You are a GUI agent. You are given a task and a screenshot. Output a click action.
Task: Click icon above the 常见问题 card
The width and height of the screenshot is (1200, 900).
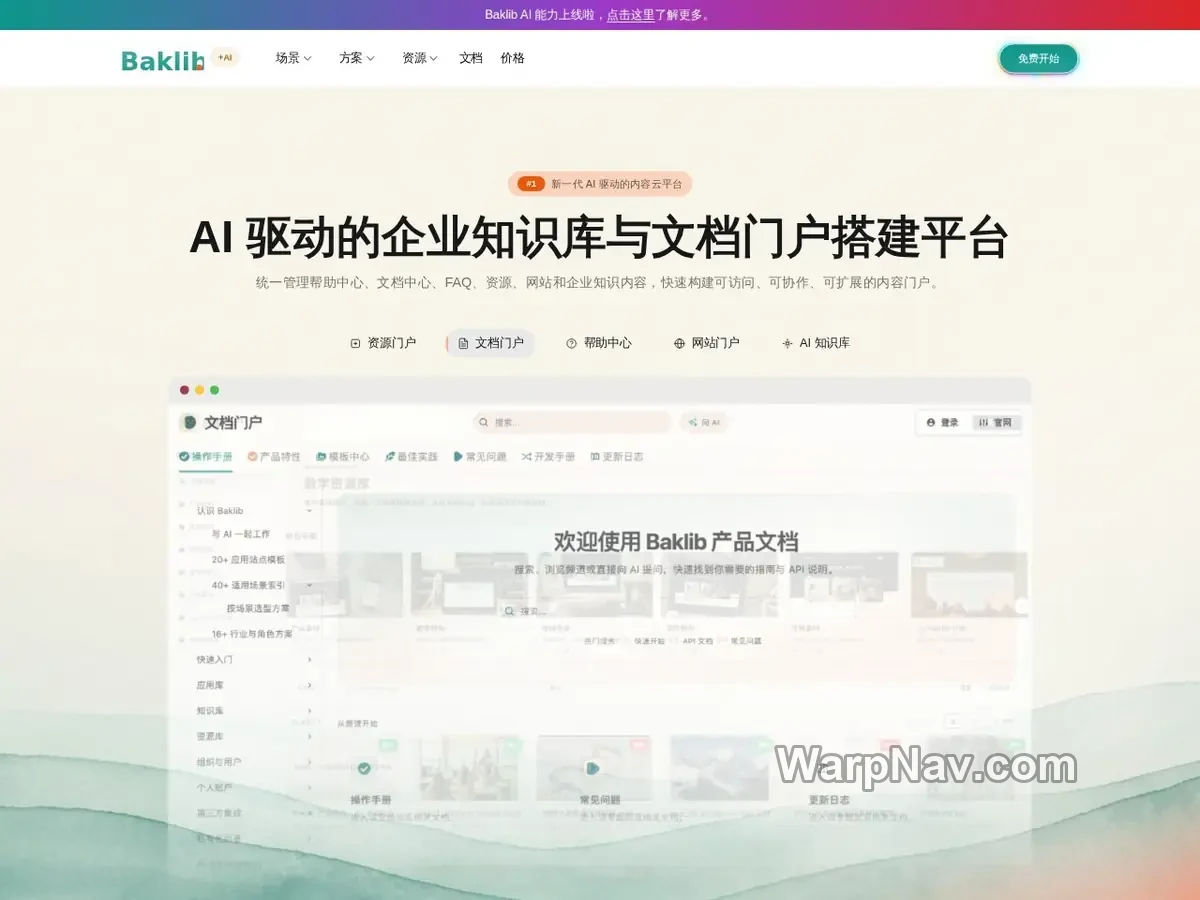(x=593, y=768)
